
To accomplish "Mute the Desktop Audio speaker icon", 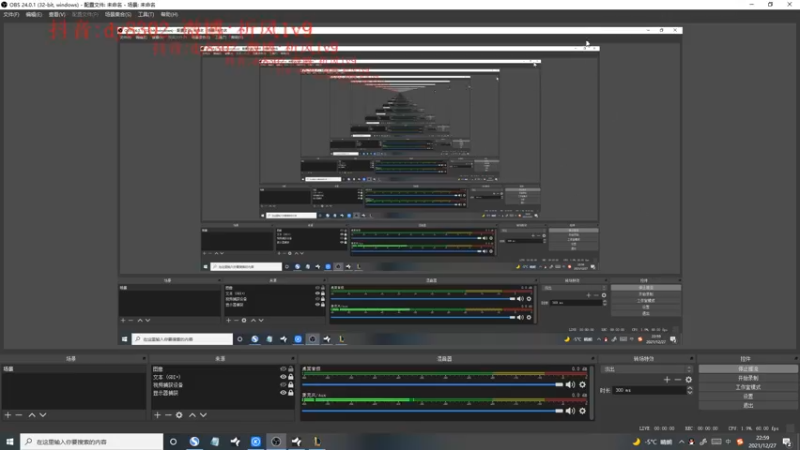I will (x=570, y=385).
